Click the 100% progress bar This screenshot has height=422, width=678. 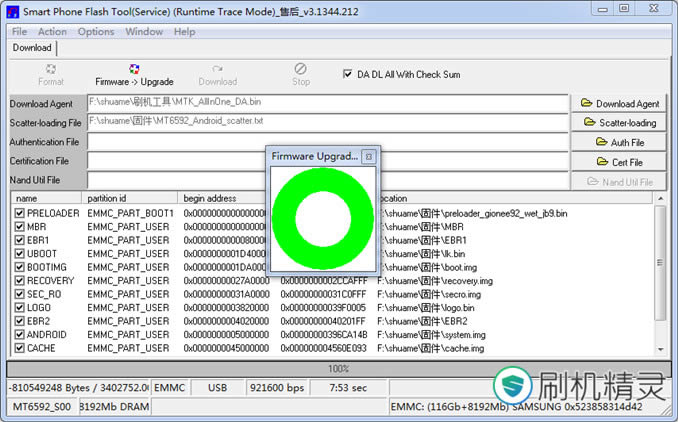pos(338,369)
